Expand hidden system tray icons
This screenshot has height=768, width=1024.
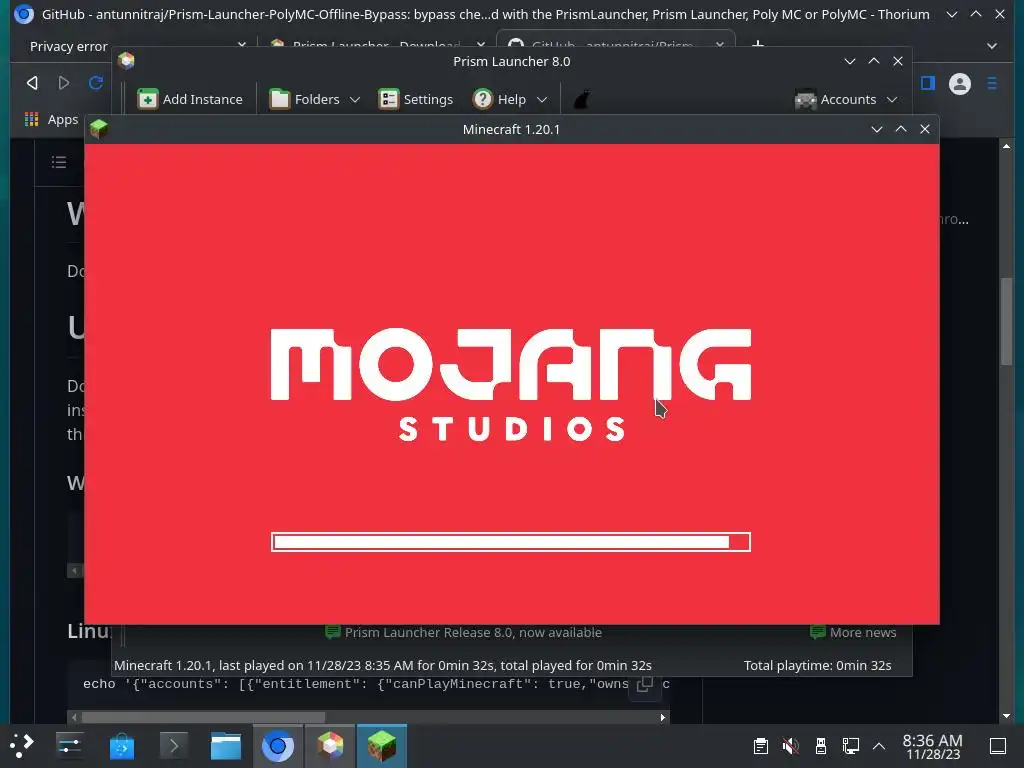click(x=879, y=746)
